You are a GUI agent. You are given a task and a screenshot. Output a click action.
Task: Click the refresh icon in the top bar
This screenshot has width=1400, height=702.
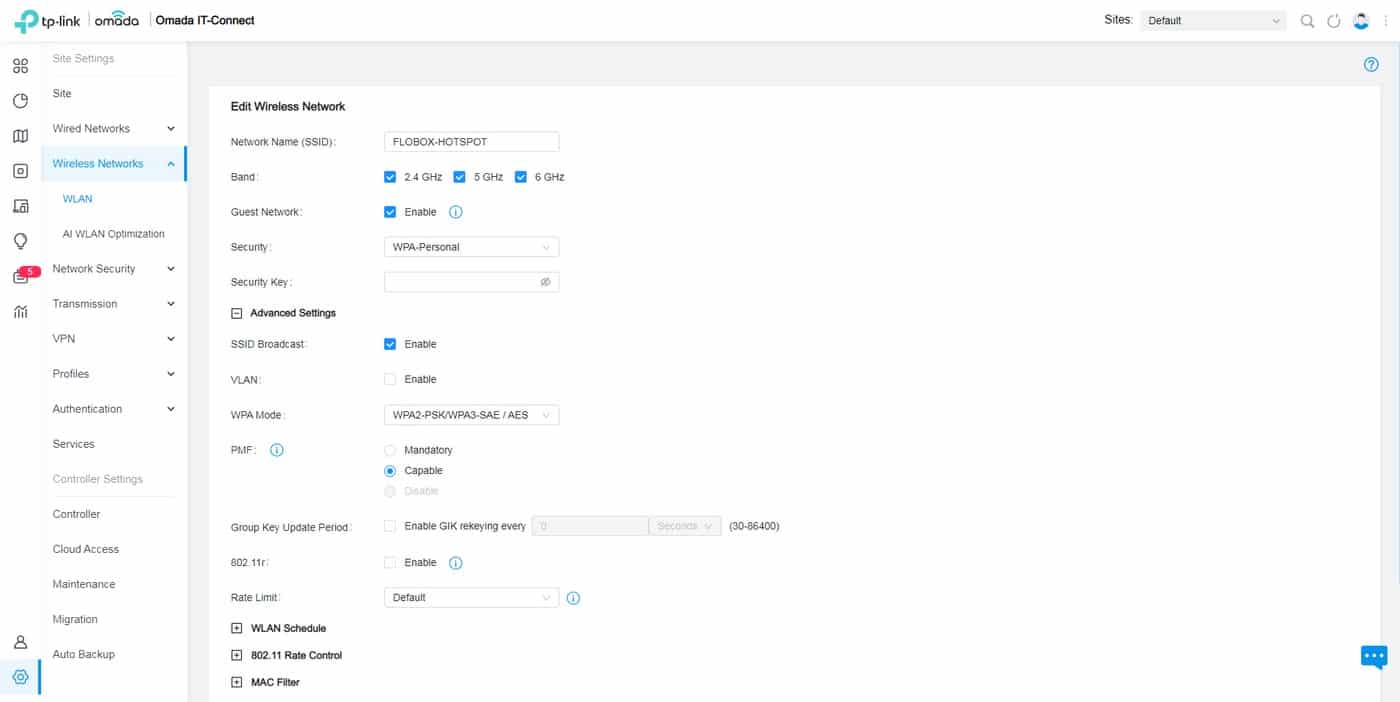coord(1333,21)
